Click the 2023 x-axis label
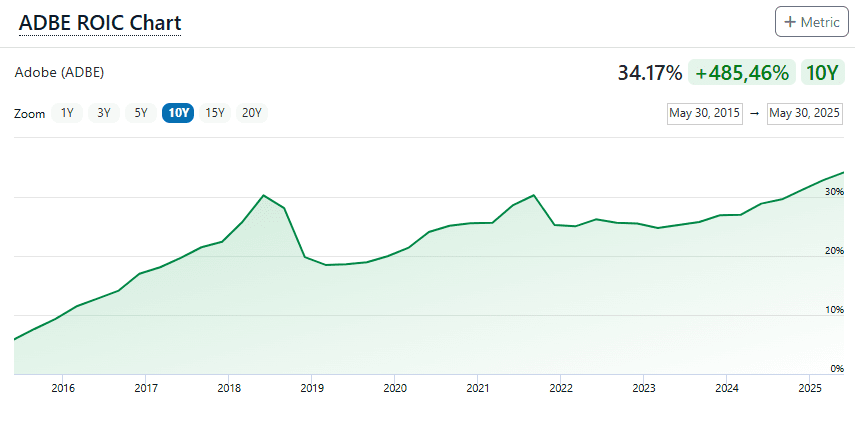 tap(644, 388)
